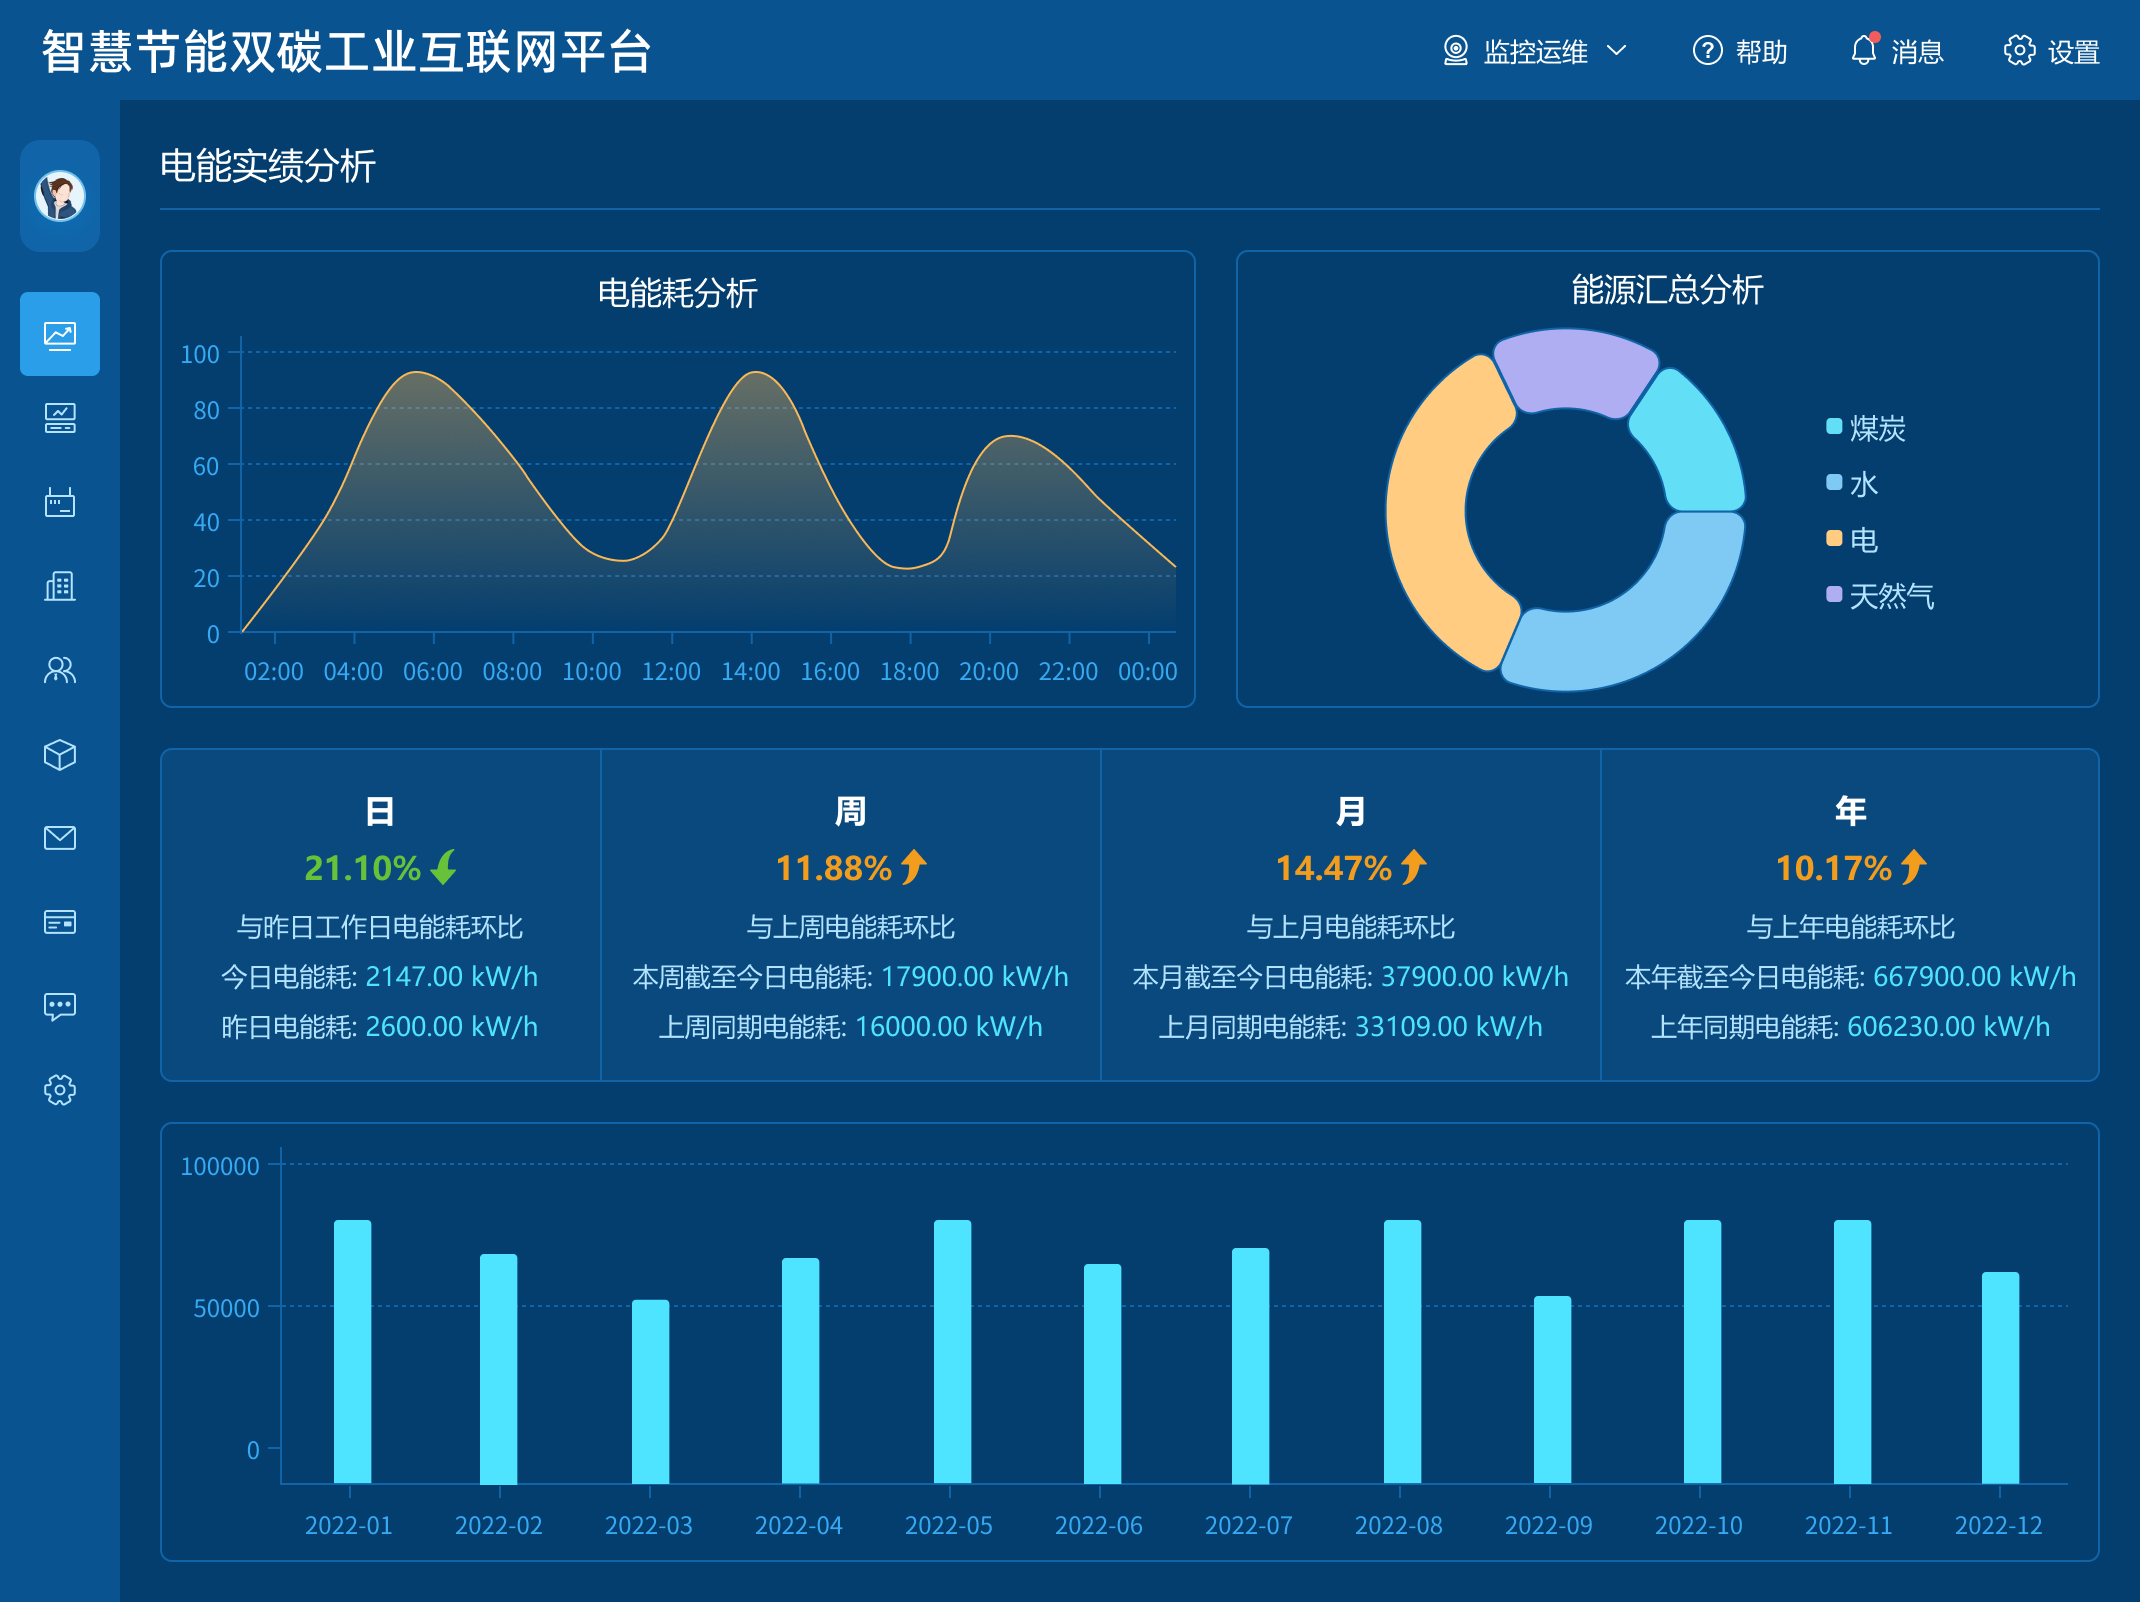Click the building/enterprise sidebar icon
The width and height of the screenshot is (2140, 1602).
pyautogui.click(x=60, y=587)
